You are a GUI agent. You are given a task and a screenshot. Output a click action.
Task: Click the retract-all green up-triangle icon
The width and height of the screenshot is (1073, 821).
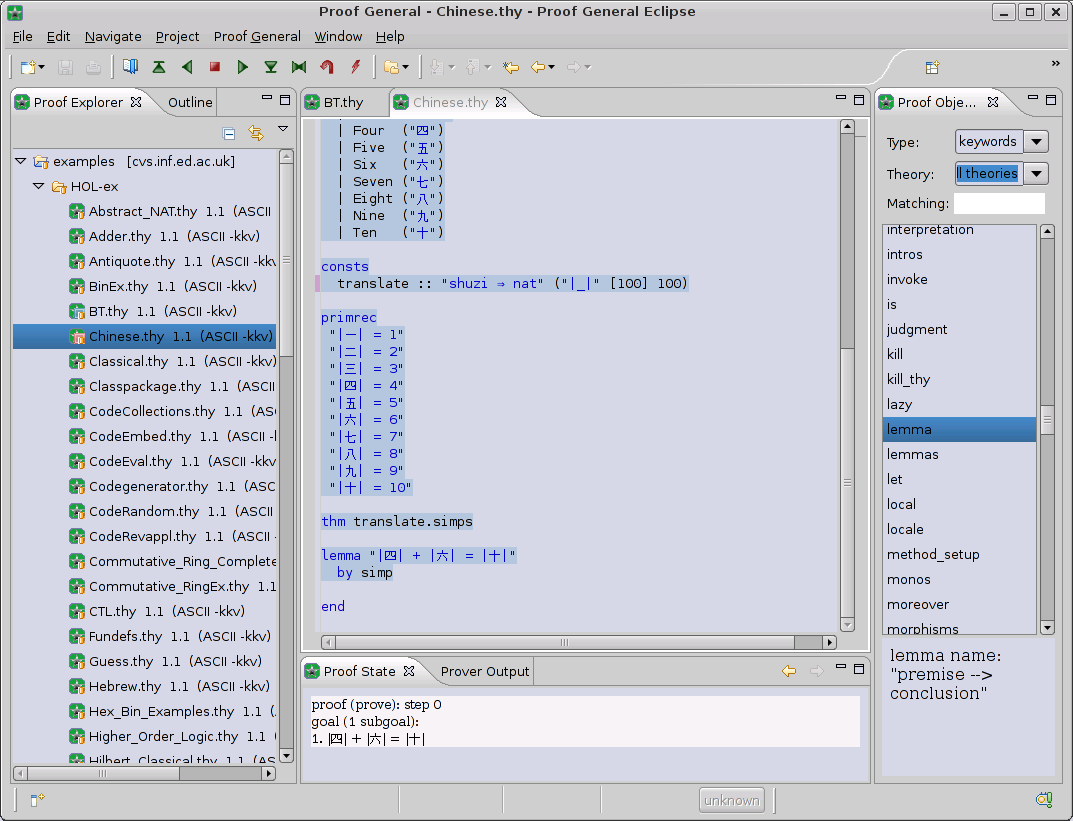click(x=159, y=67)
